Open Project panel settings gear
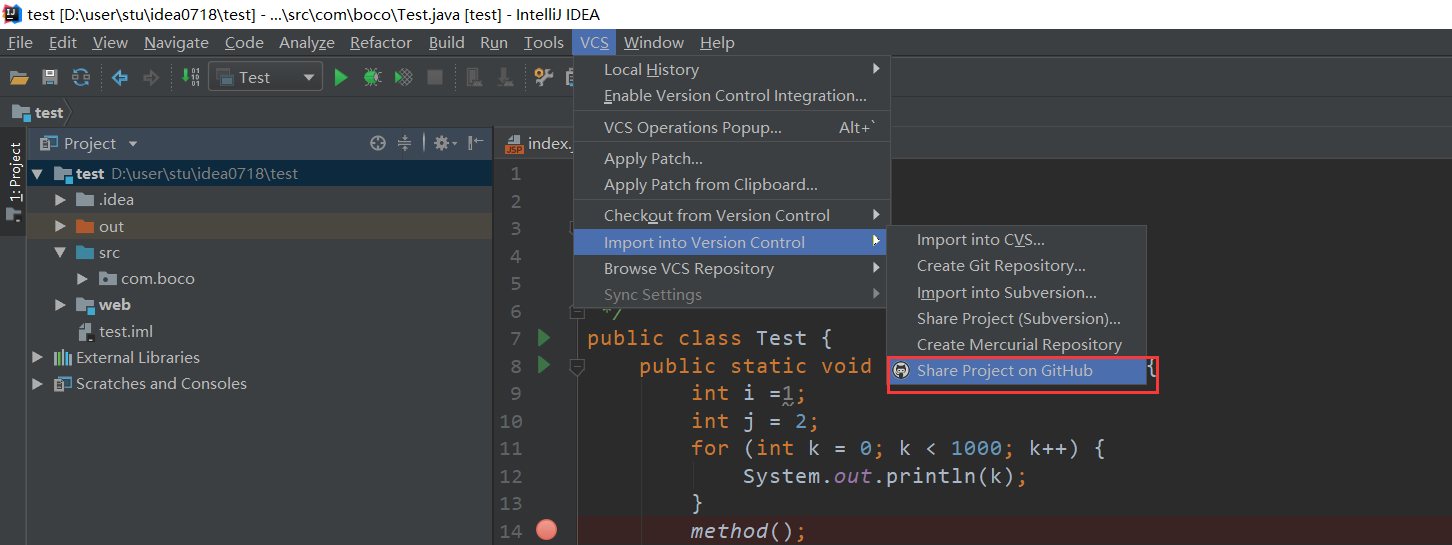1452x545 pixels. point(445,143)
